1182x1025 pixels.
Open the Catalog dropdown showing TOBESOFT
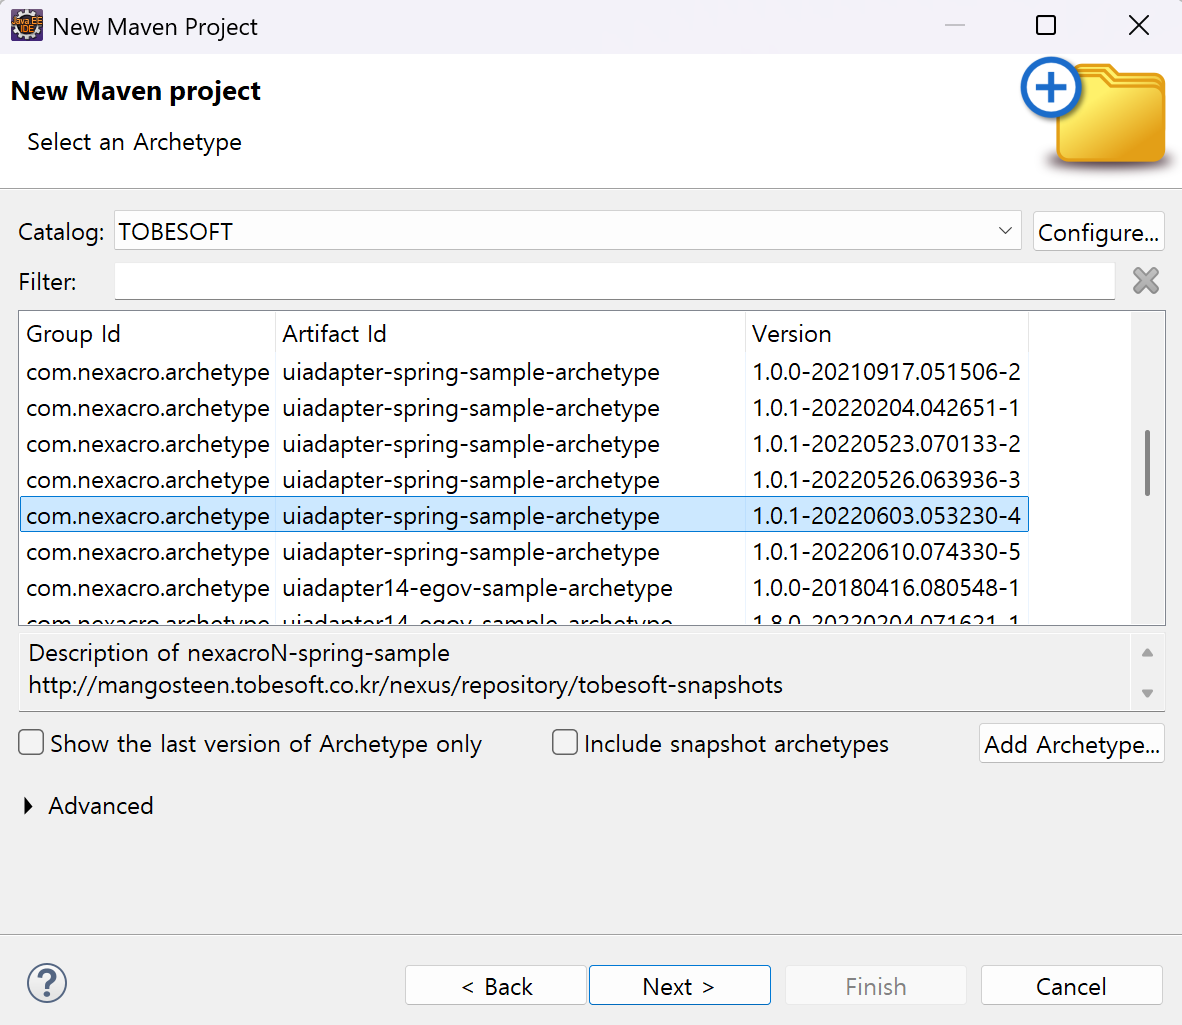tap(567, 231)
